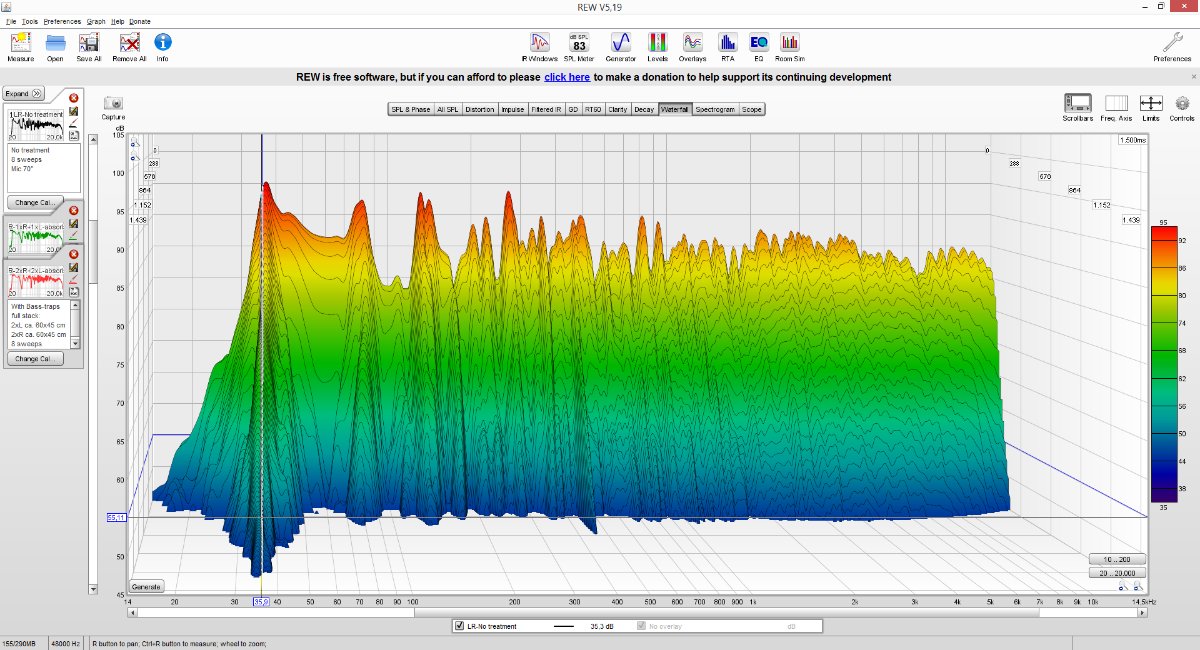The image size is (1200, 650).
Task: Toggle the Scrollbars button
Action: pyautogui.click(x=1078, y=104)
